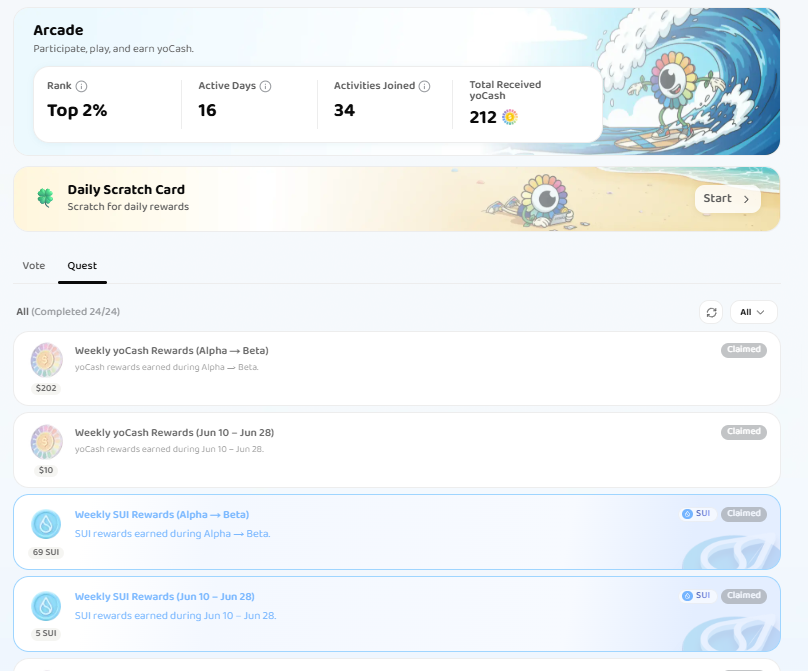Click Weekly yoCash Rewards (Jun 10 – Jun 28) title
The height and width of the screenshot is (671, 808).
[174, 433]
